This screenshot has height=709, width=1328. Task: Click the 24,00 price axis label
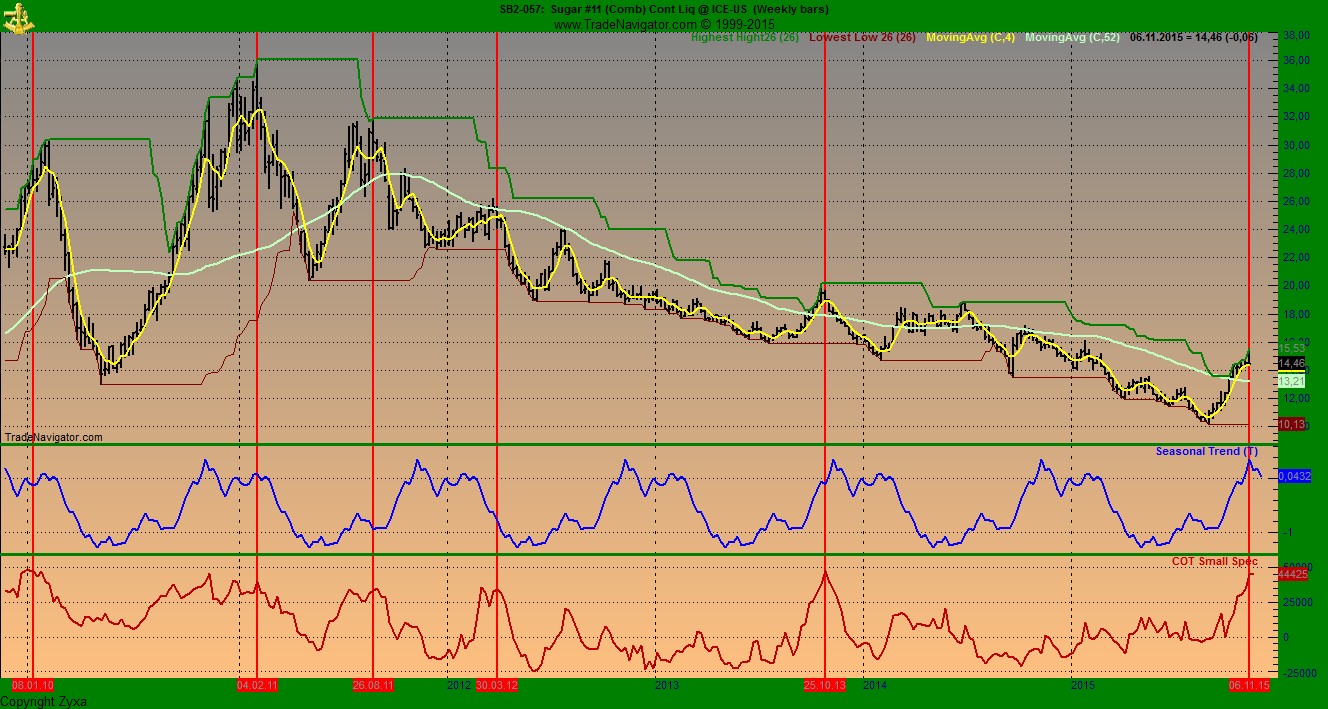[1296, 229]
